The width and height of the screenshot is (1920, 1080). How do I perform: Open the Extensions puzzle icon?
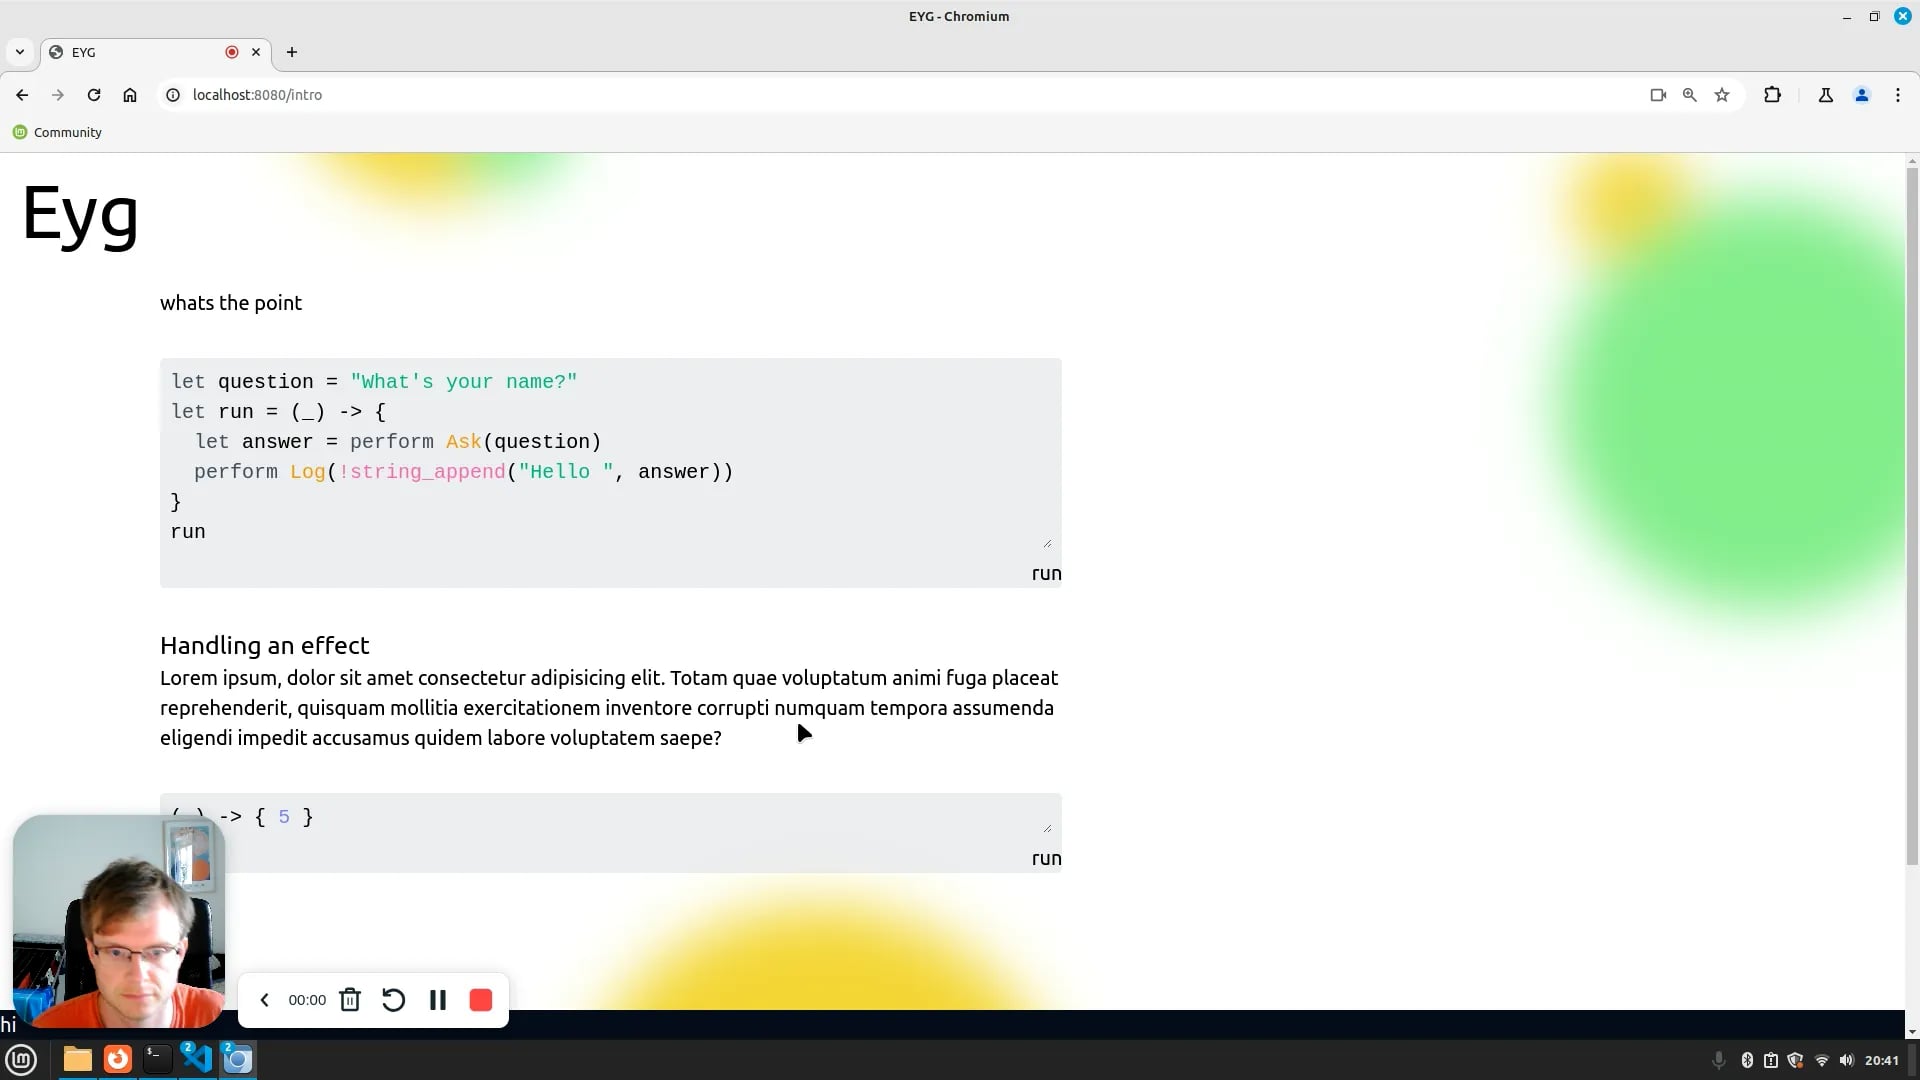pyautogui.click(x=1772, y=95)
